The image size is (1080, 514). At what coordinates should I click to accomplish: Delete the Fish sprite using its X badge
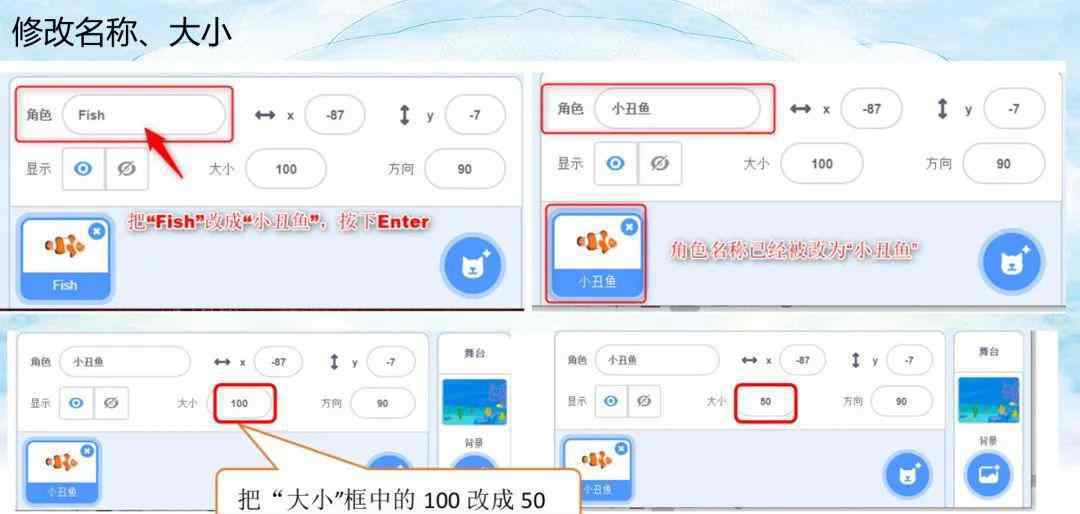96,231
